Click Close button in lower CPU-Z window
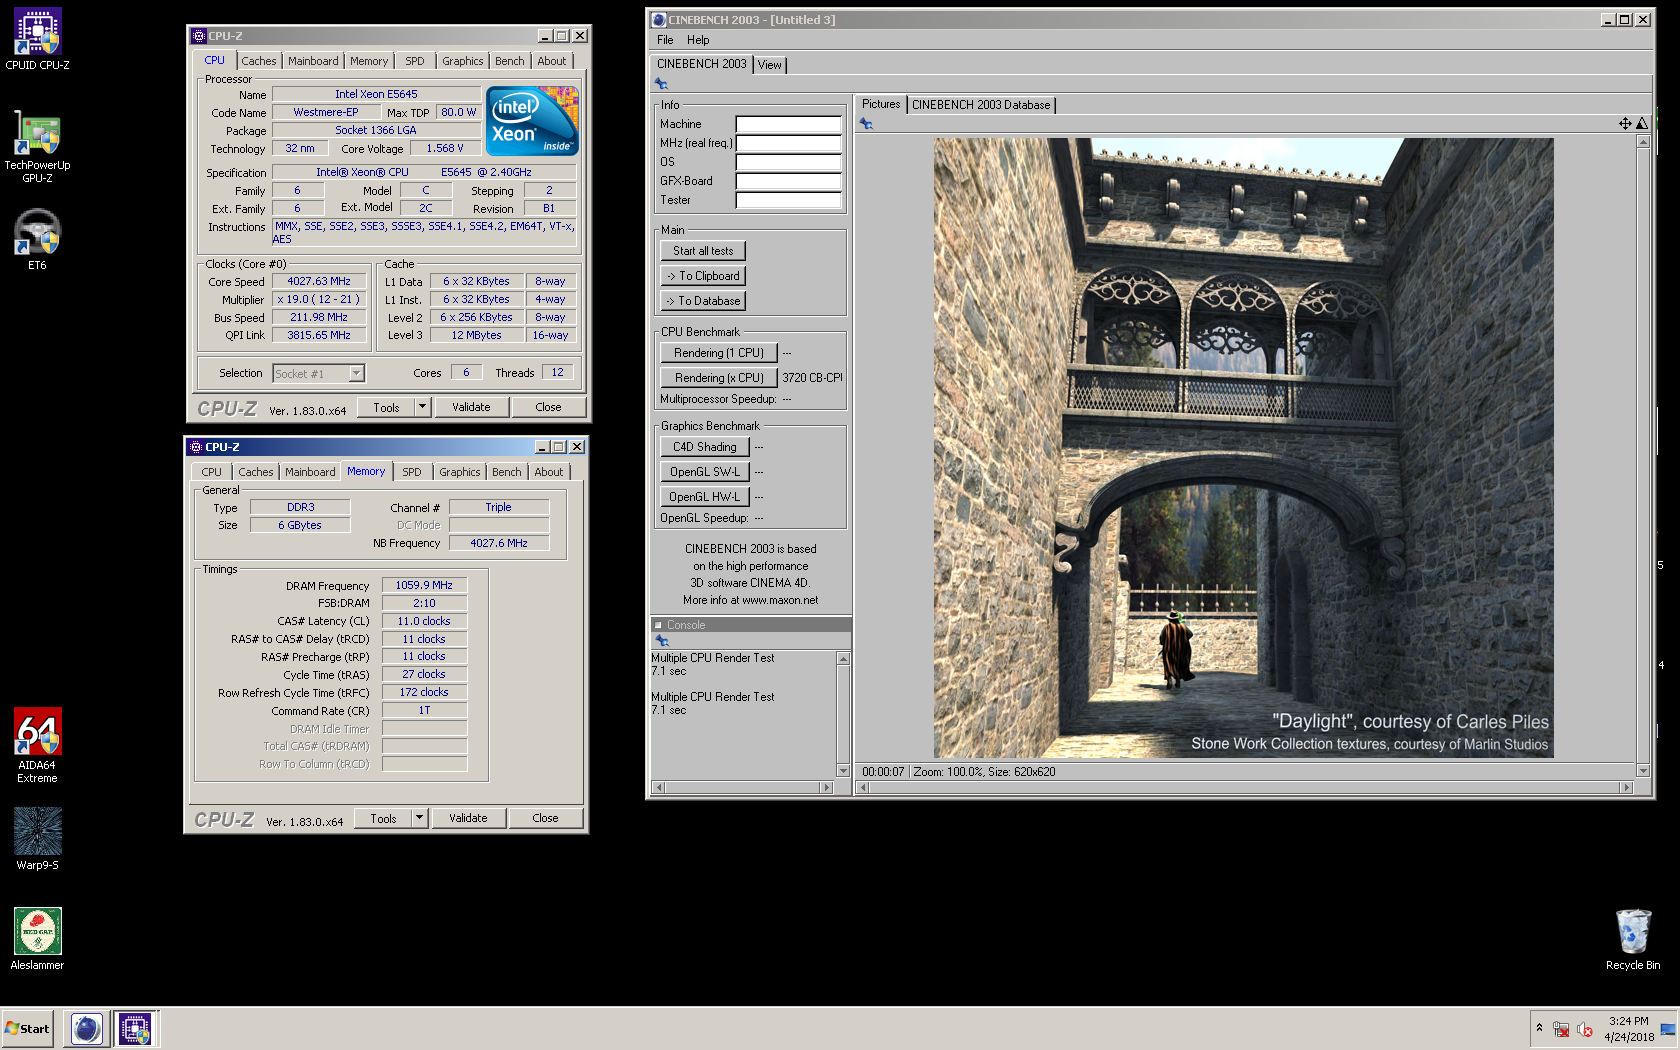1680x1050 pixels. coord(545,818)
